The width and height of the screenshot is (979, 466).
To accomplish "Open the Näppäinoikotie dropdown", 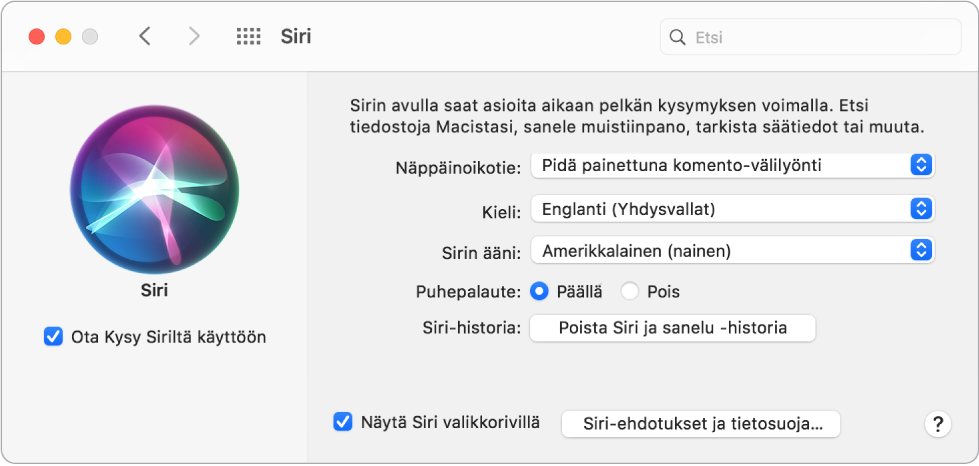I will click(732, 166).
